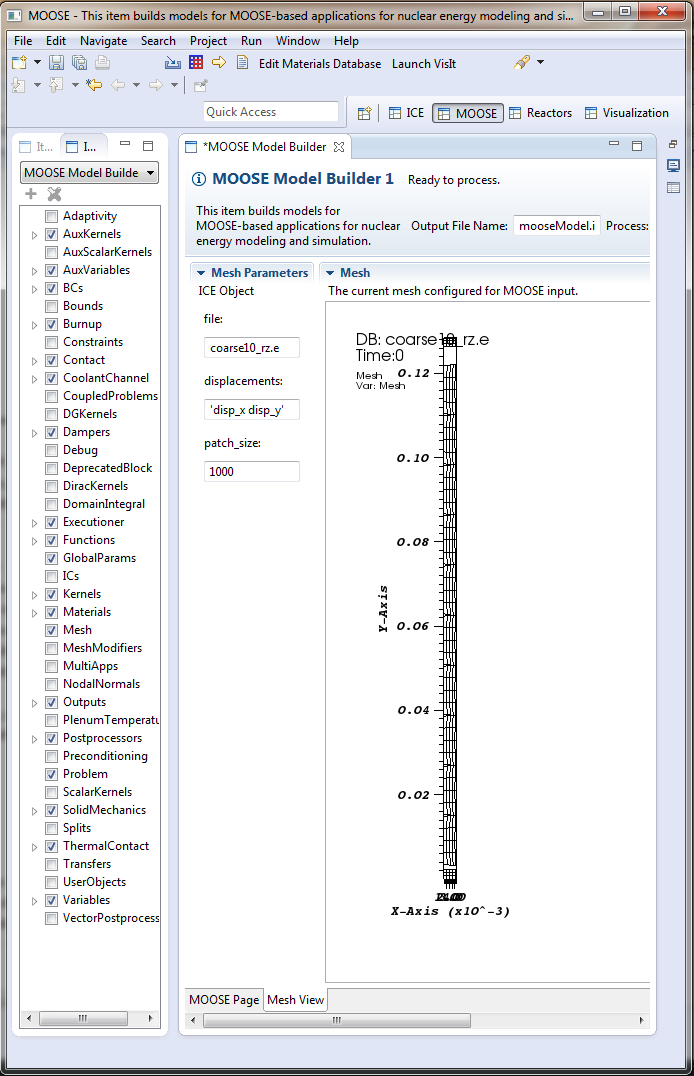Image resolution: width=694 pixels, height=1076 pixels.
Task: Toggle the Debug checkbox
Action: 51,450
